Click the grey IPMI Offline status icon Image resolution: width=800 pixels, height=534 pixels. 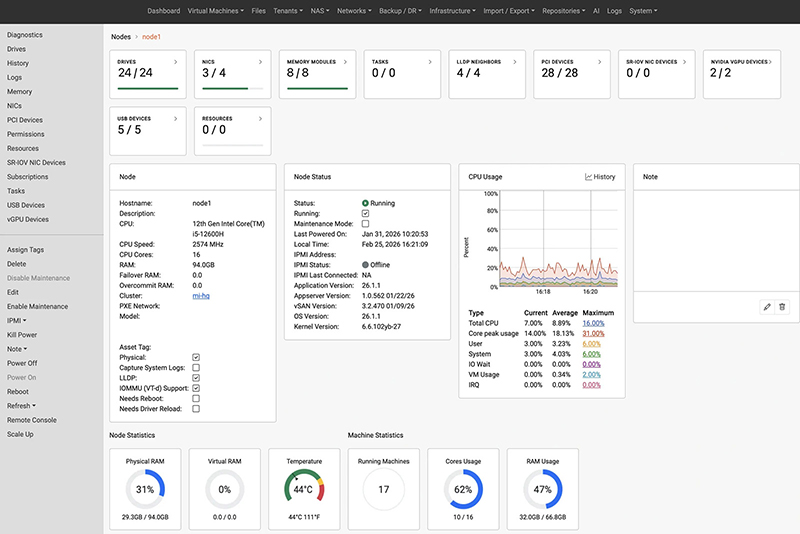[365, 265]
